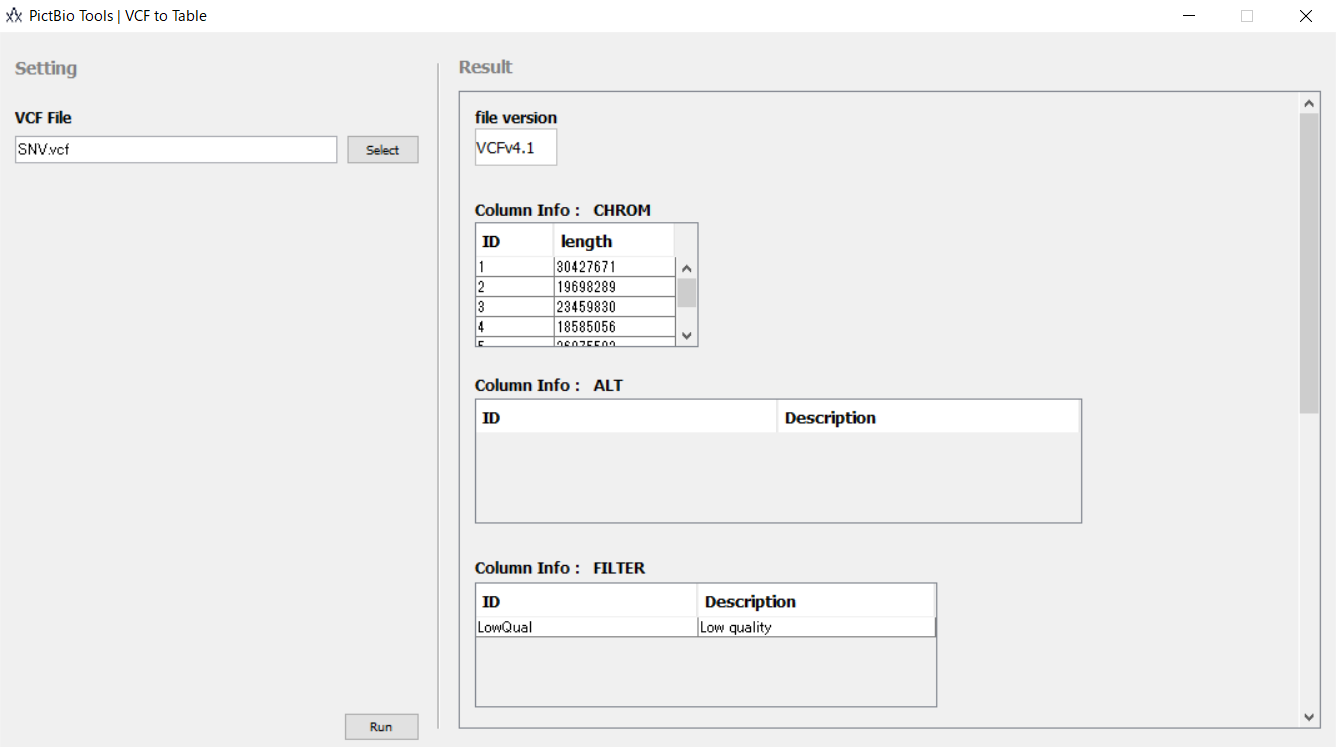1336x747 pixels.
Task: Select the LowQual cell in FILTER table
Action: click(x=586, y=627)
